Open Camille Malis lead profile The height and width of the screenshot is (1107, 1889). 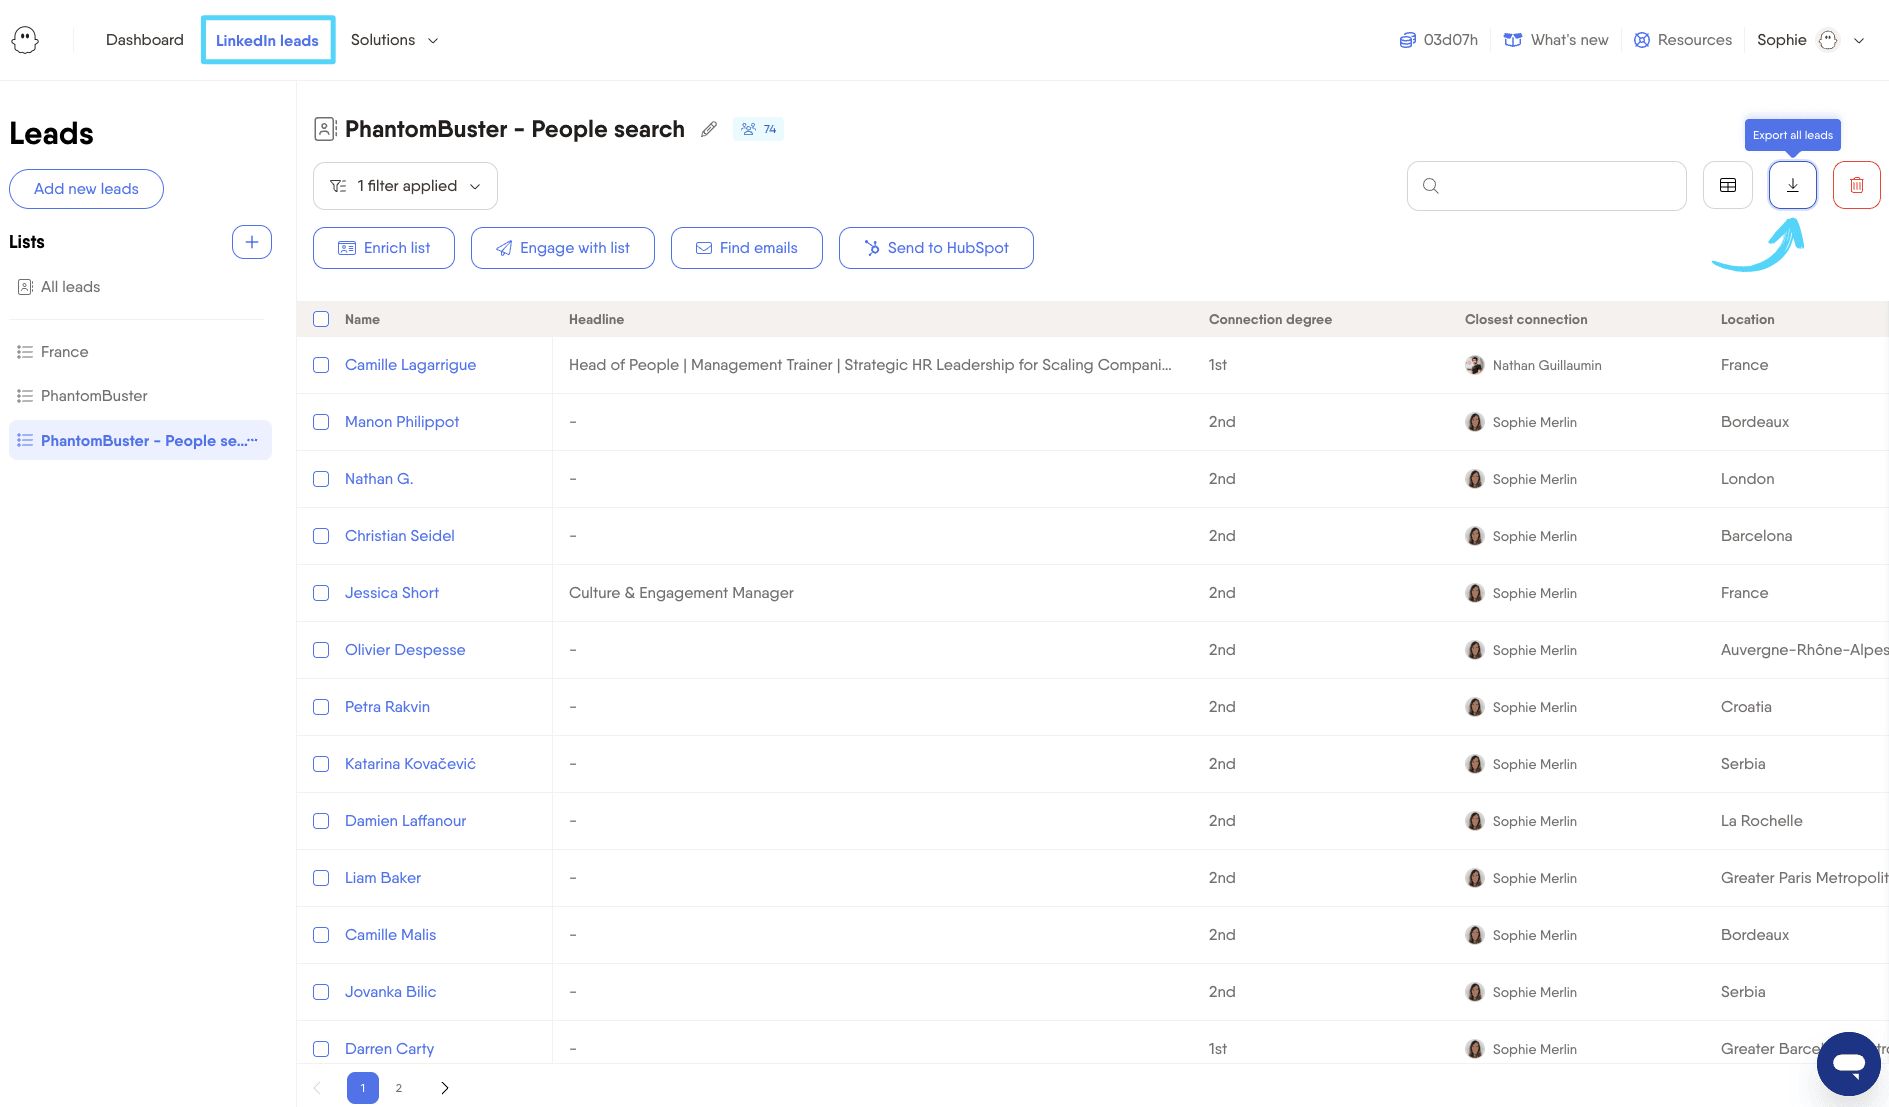pos(390,935)
